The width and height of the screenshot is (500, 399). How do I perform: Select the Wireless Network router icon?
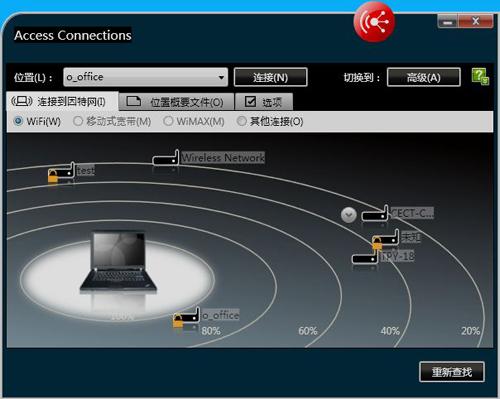166,158
